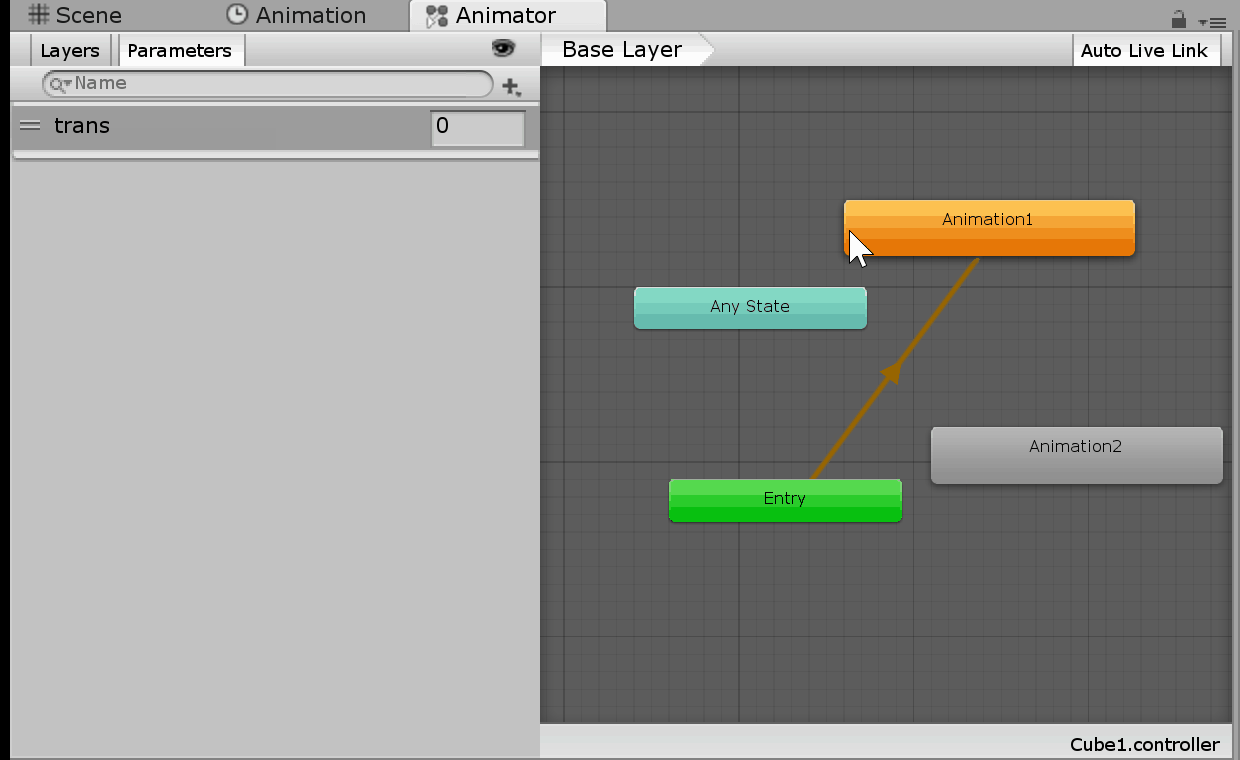Select the Any State node

(750, 307)
